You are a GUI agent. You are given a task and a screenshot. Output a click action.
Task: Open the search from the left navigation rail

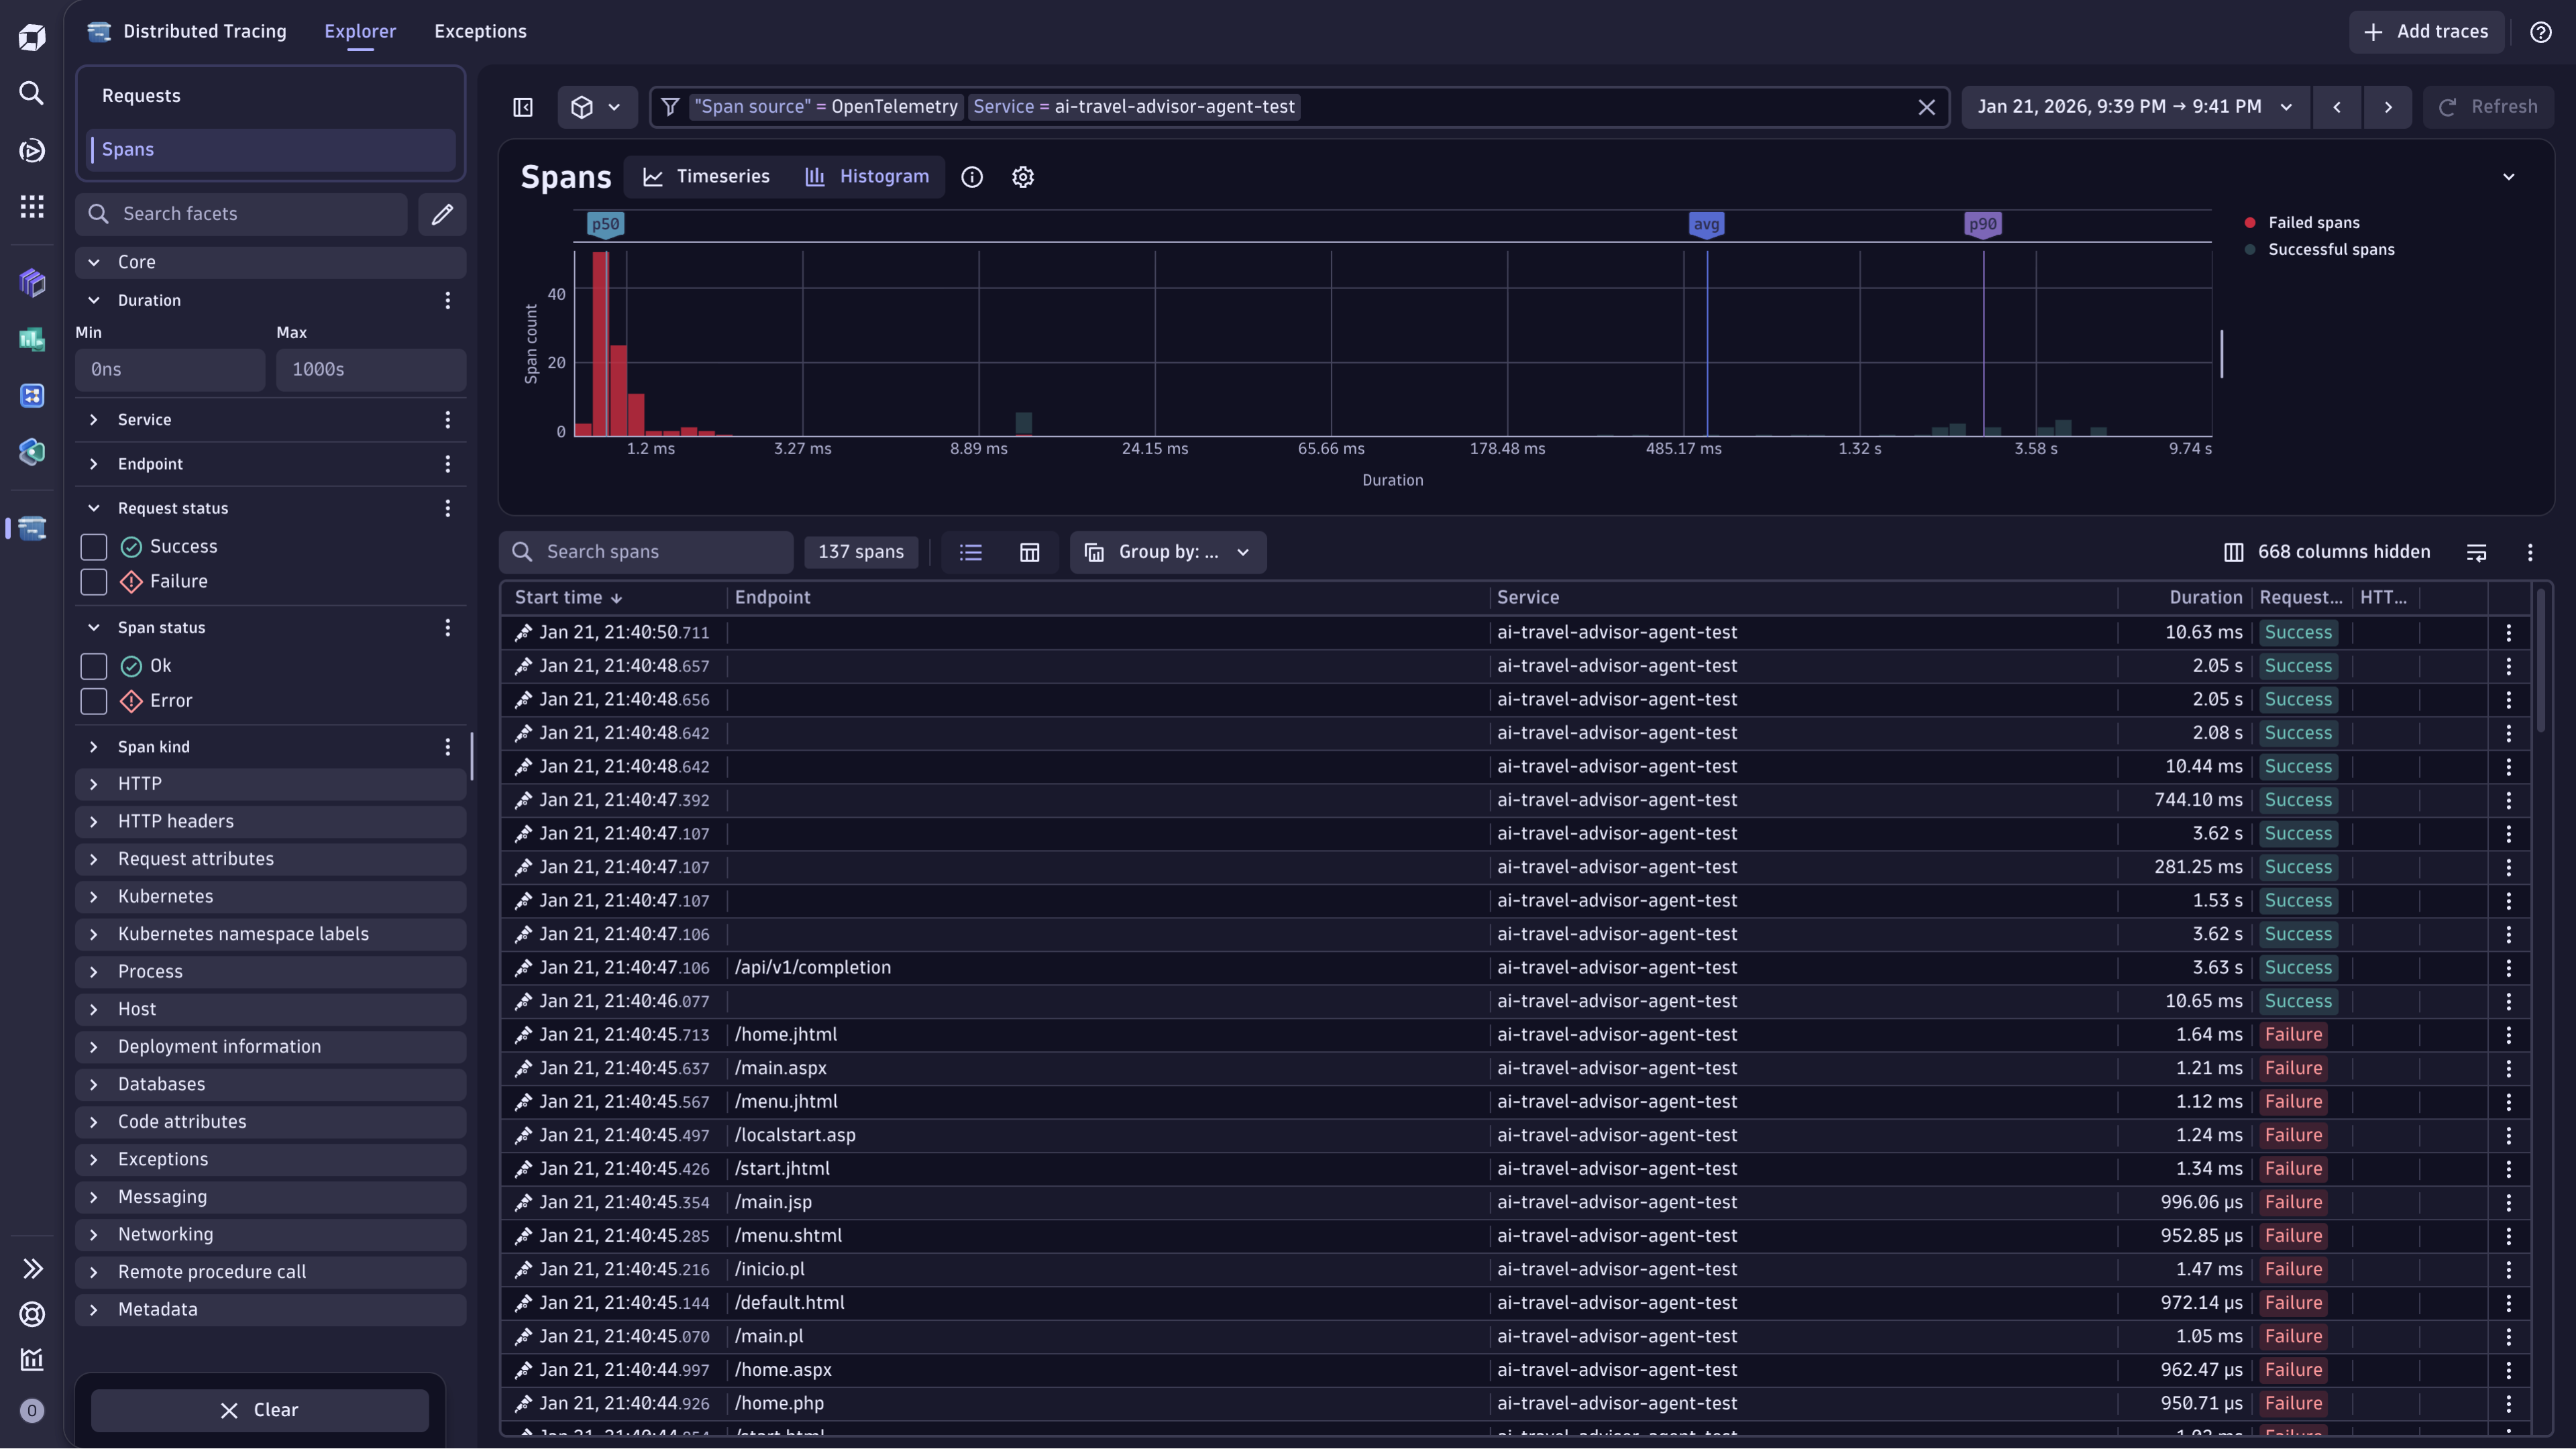click(31, 93)
